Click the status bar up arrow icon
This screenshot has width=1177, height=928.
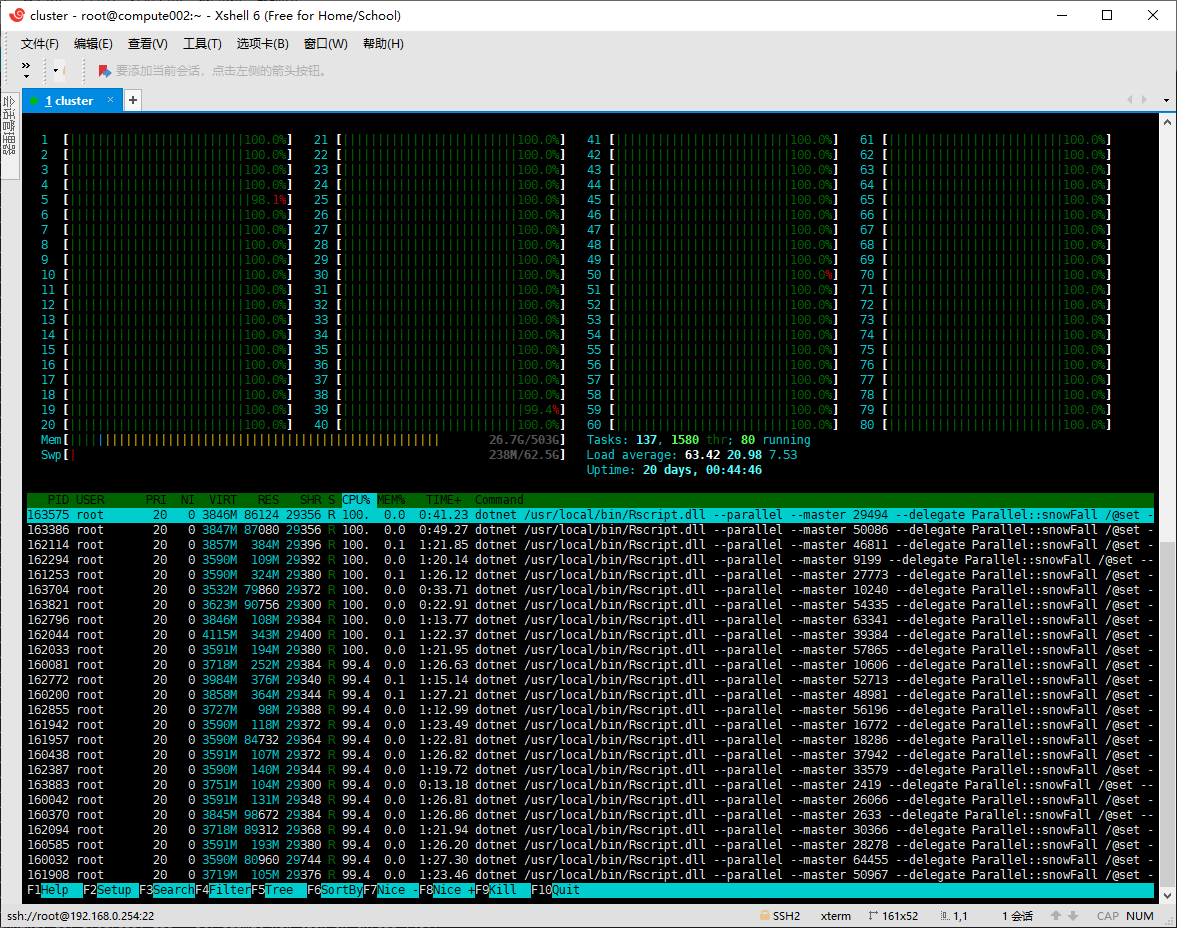click(1055, 915)
